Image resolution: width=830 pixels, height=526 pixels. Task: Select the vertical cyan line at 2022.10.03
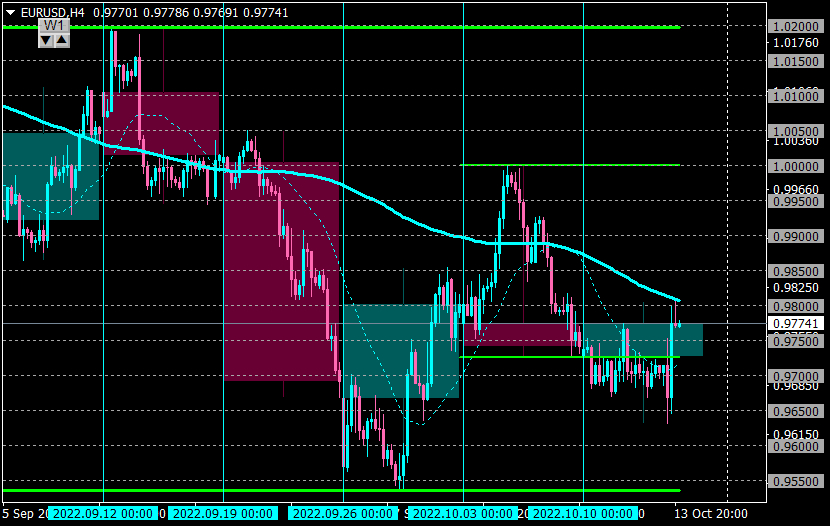[x=463, y=252]
